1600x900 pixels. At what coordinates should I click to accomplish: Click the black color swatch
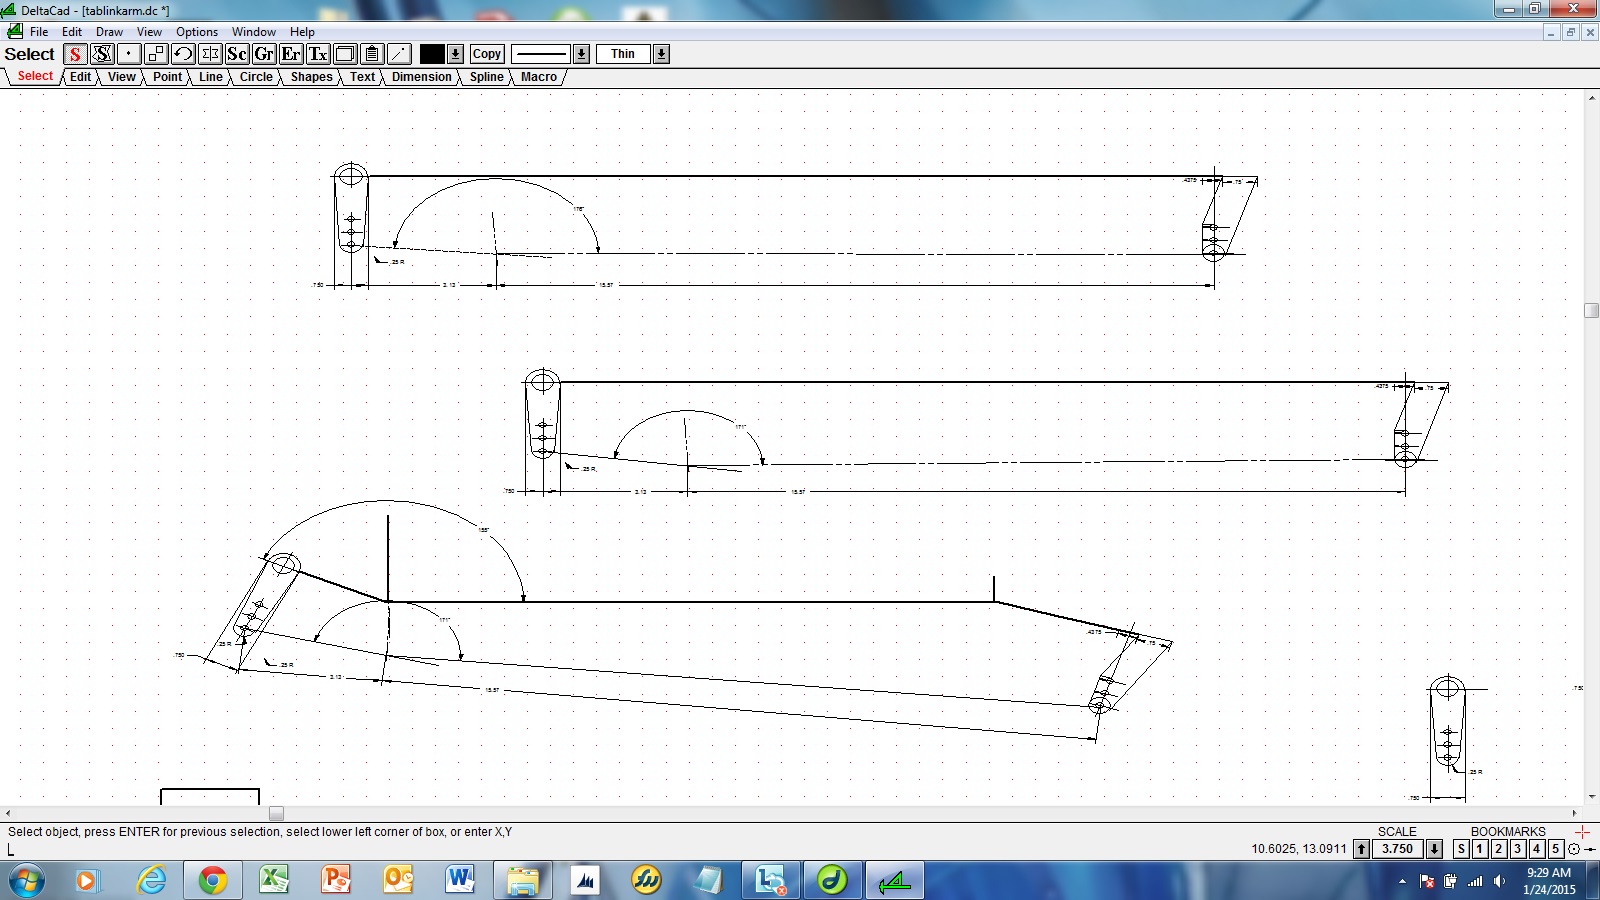tap(432, 54)
